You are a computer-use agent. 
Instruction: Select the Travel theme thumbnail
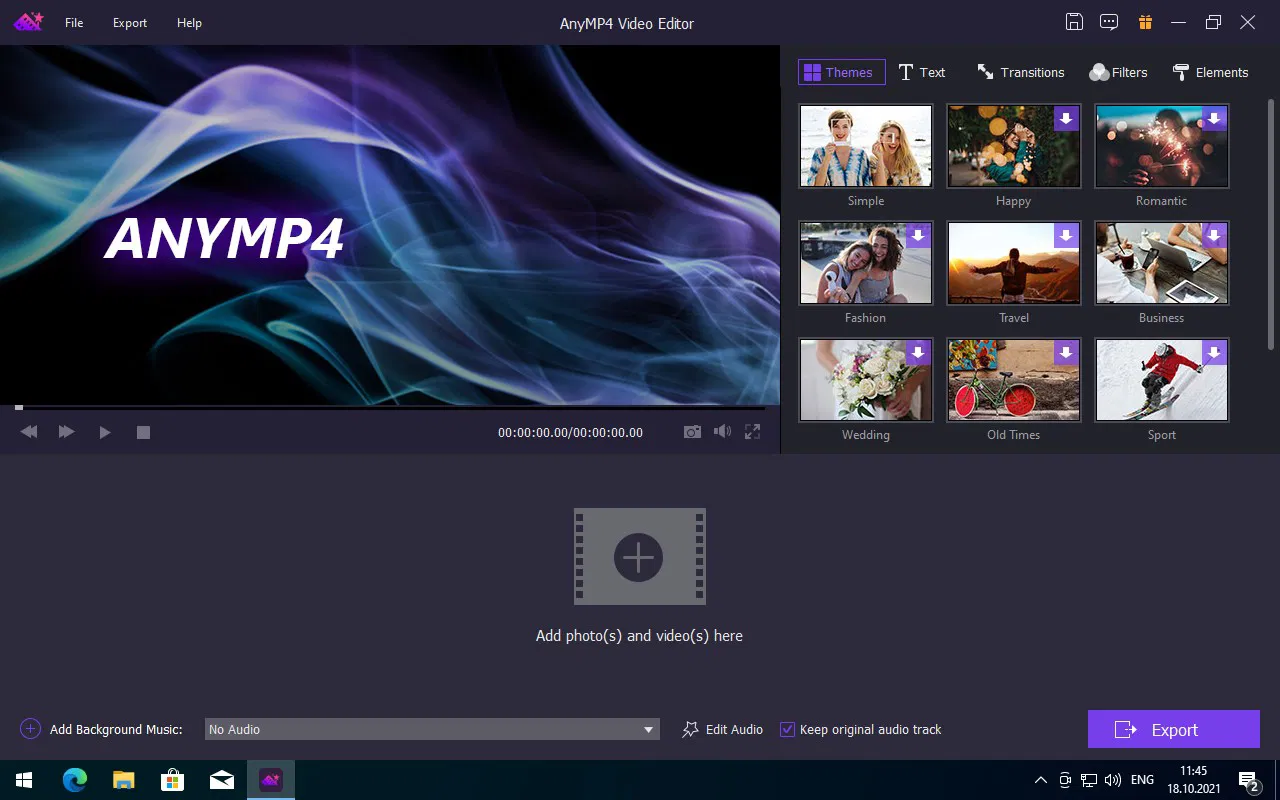(x=1013, y=262)
